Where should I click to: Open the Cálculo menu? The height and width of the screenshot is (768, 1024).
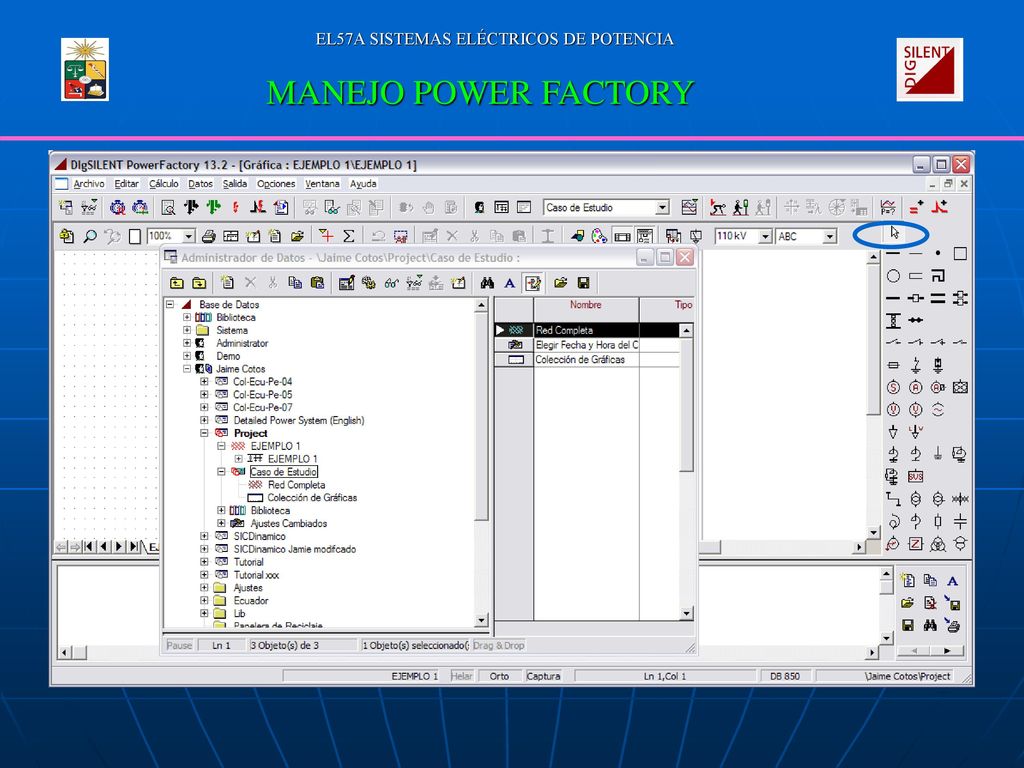pyautogui.click(x=163, y=184)
